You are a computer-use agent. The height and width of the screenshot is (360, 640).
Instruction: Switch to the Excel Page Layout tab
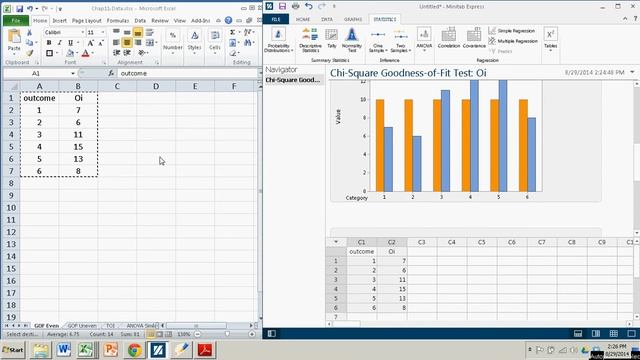[x=87, y=20]
